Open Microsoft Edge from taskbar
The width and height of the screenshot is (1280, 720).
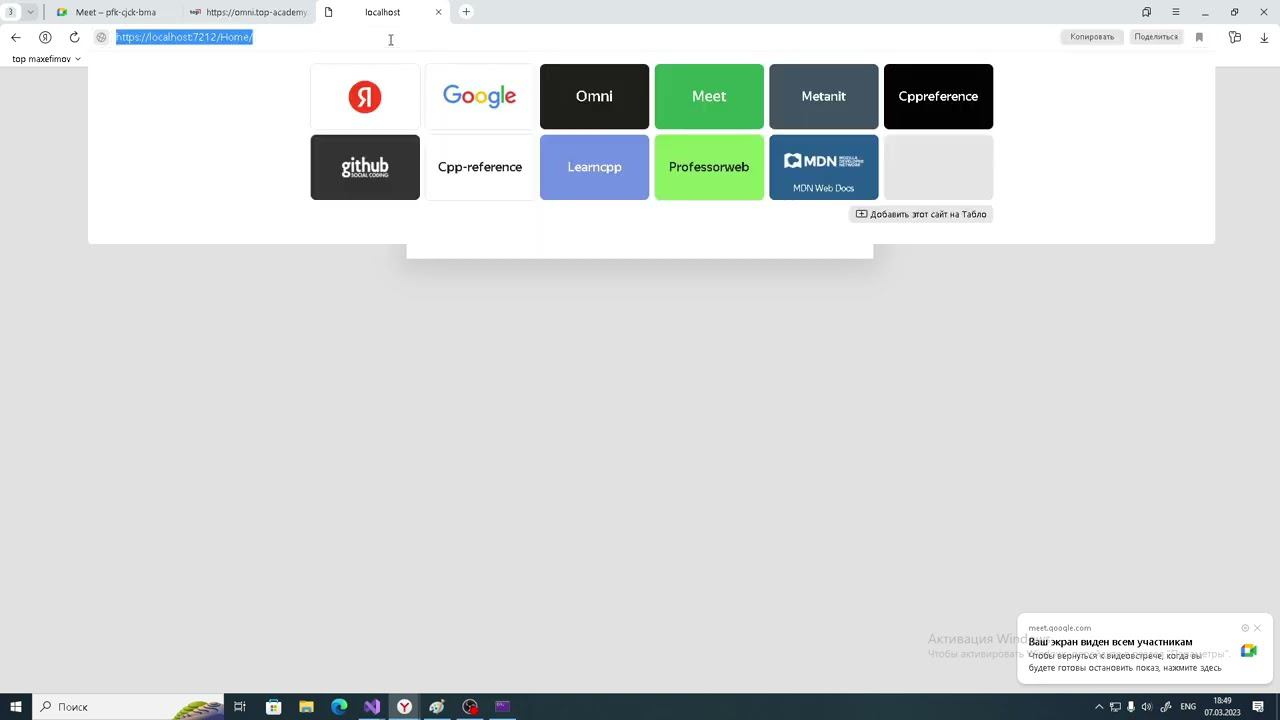339,707
